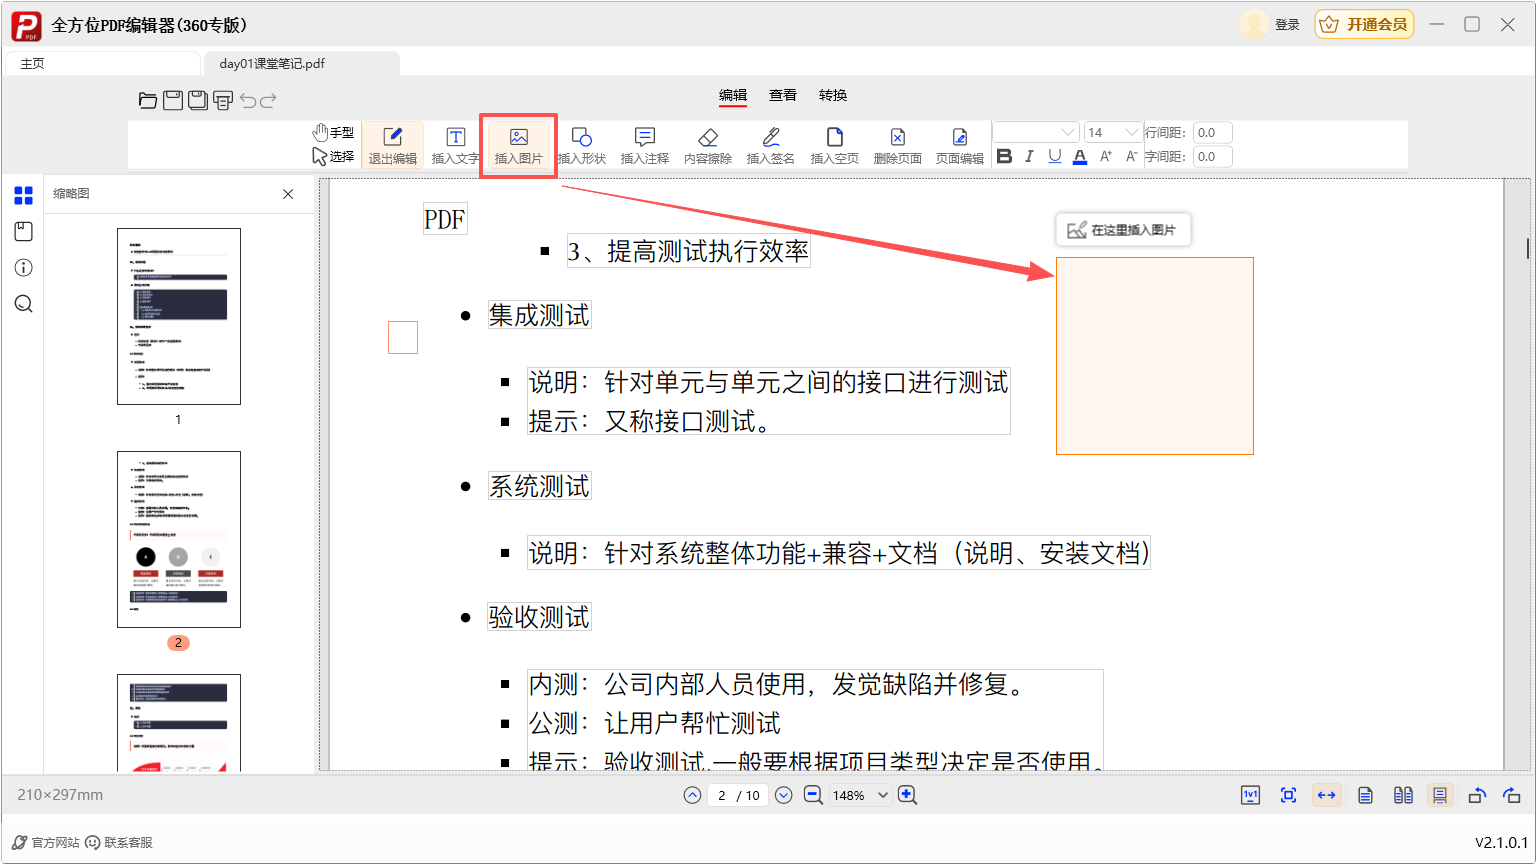The width and height of the screenshot is (1536, 864).
Task: Click the zoom in magnifier icon
Action: pyautogui.click(x=907, y=795)
